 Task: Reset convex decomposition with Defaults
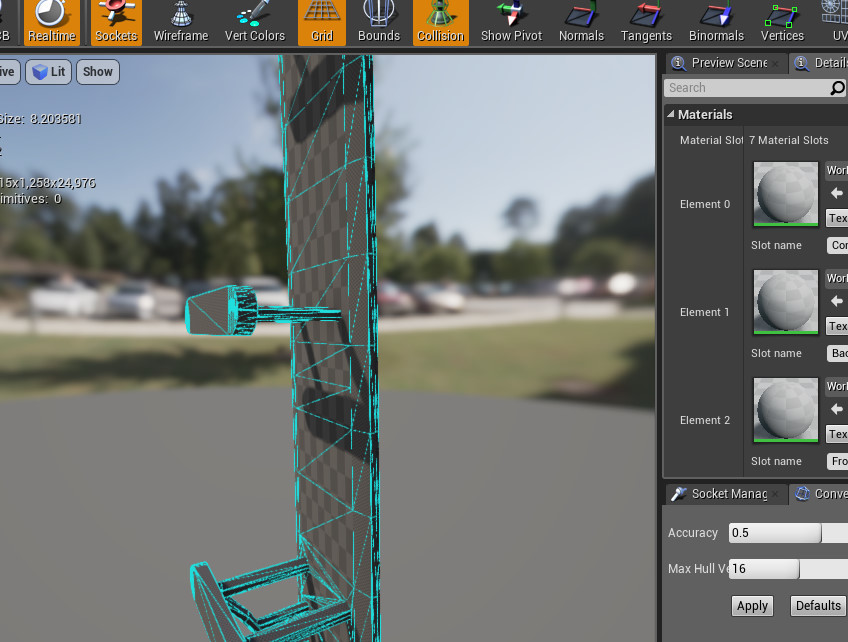pos(818,606)
